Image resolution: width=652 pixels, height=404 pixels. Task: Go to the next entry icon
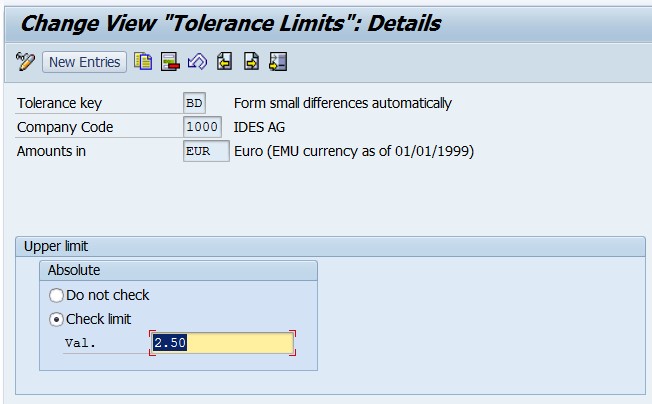(252, 62)
